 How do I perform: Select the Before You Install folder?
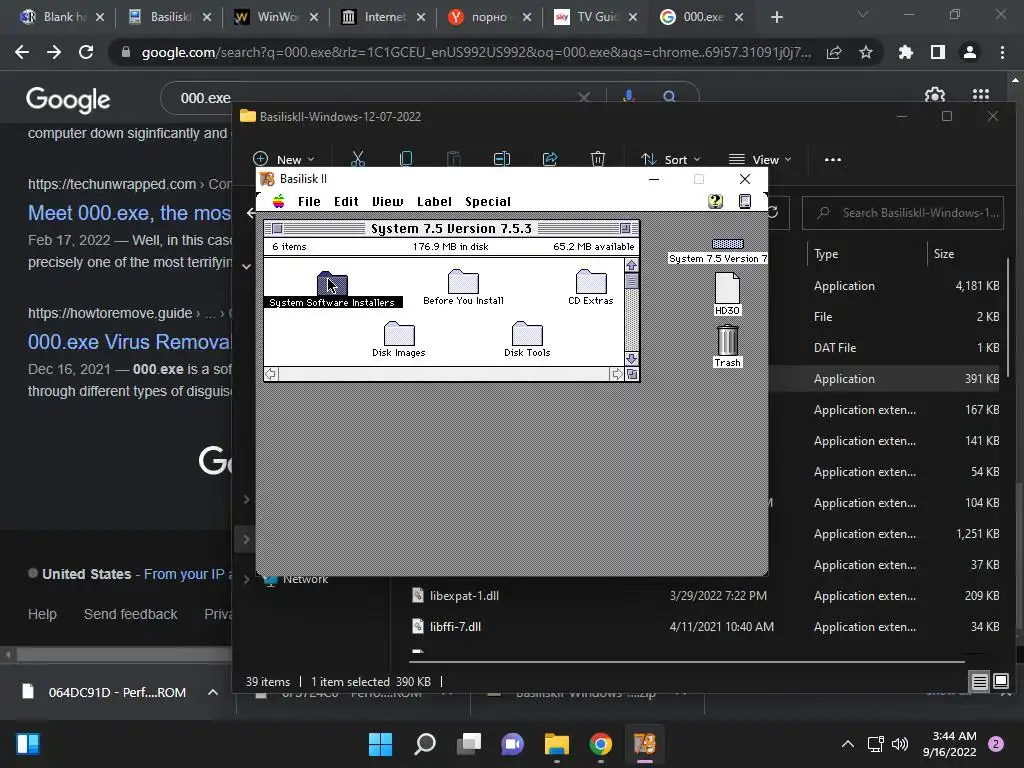tap(464, 287)
